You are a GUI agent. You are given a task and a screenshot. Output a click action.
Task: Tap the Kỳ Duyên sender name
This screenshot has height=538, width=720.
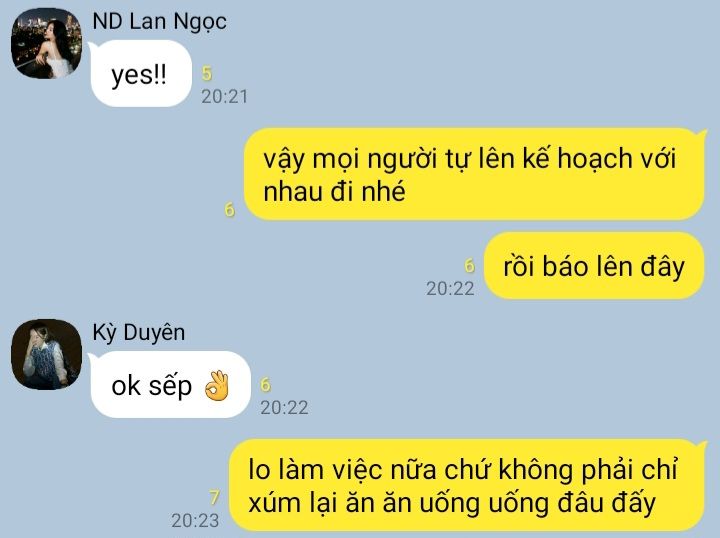click(139, 332)
